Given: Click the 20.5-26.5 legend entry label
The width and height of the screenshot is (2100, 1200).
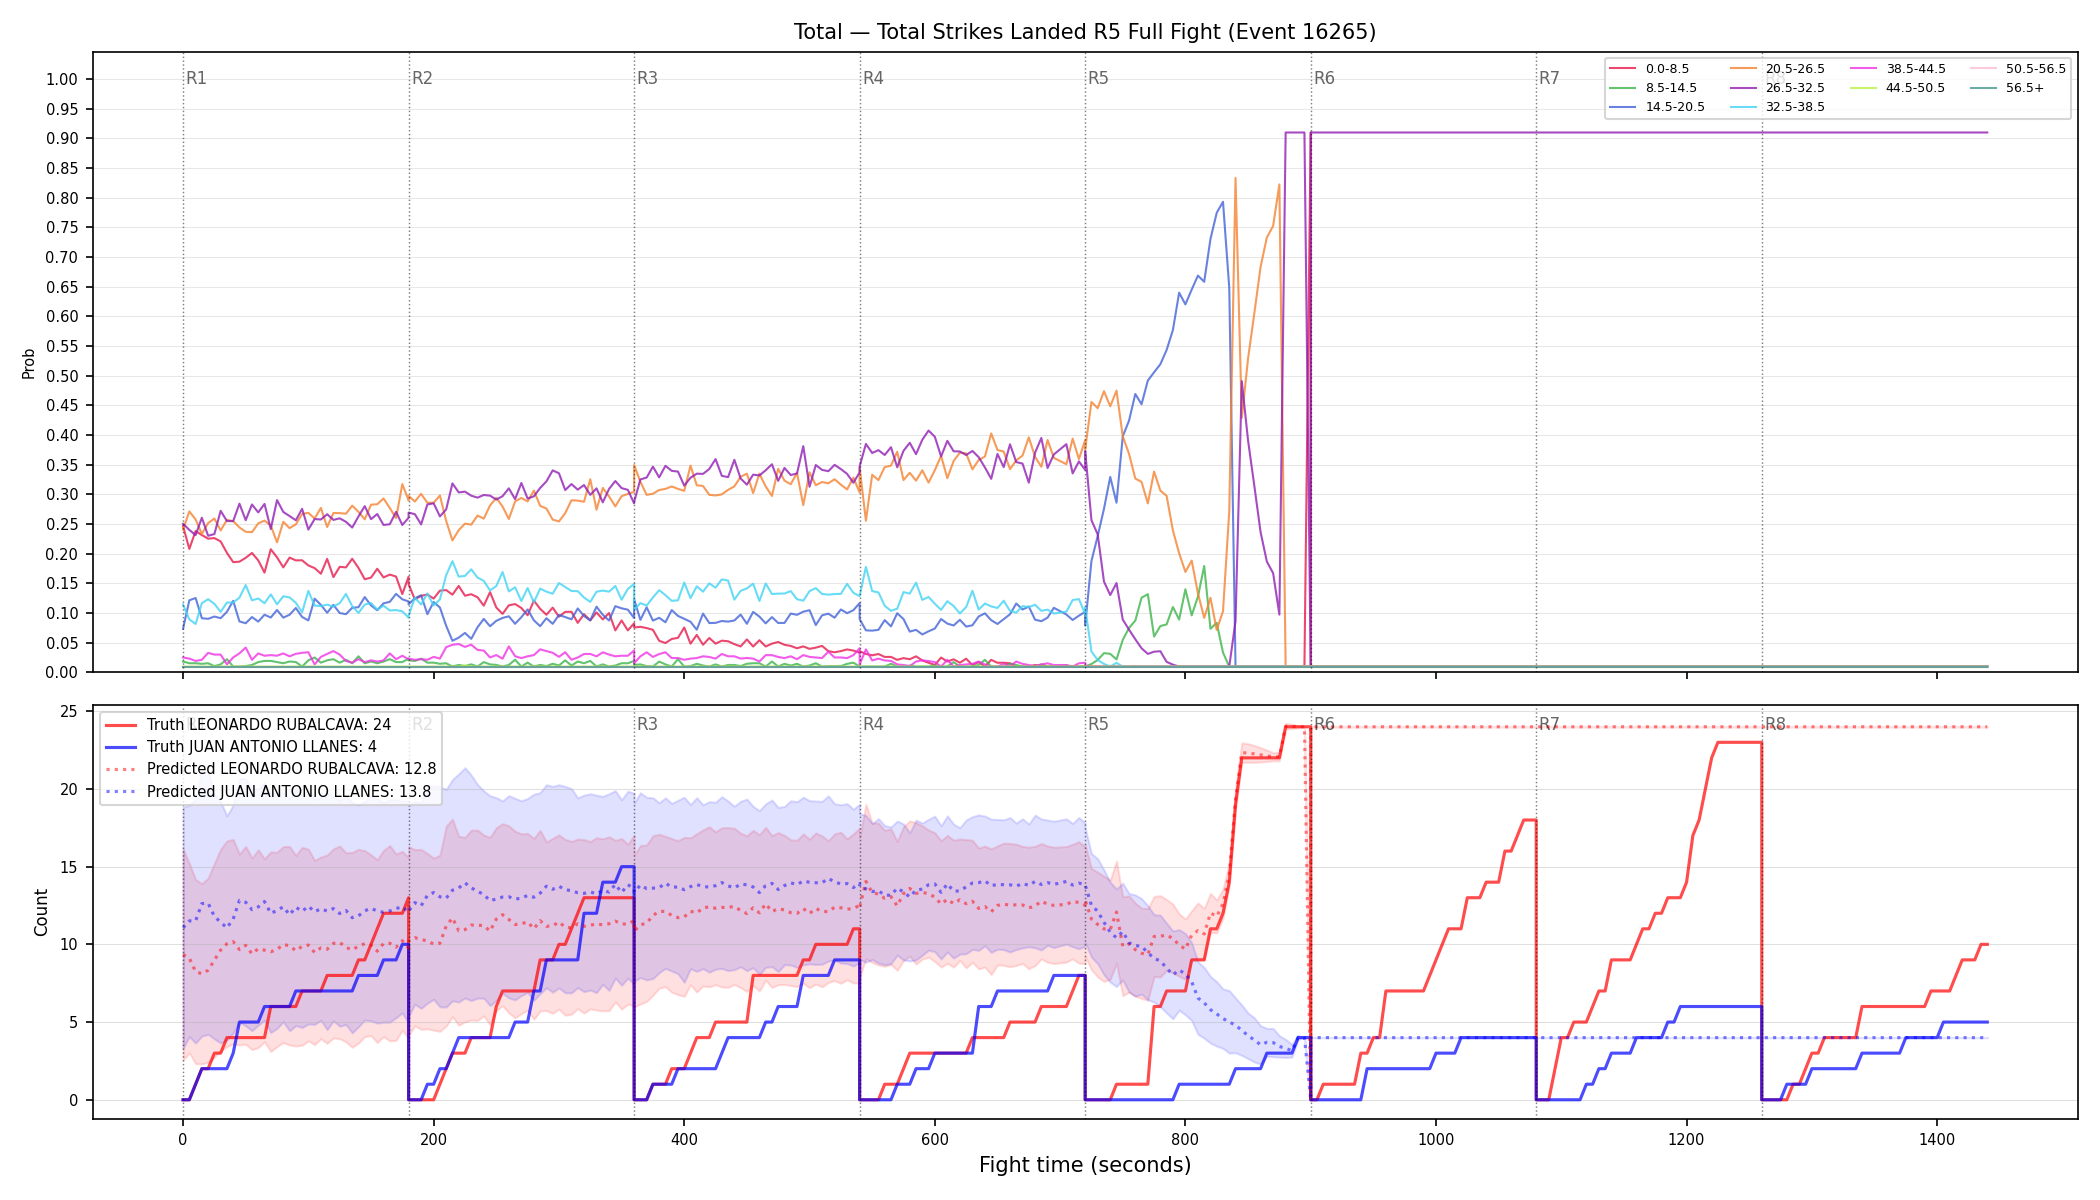Looking at the screenshot, I should point(1795,69).
